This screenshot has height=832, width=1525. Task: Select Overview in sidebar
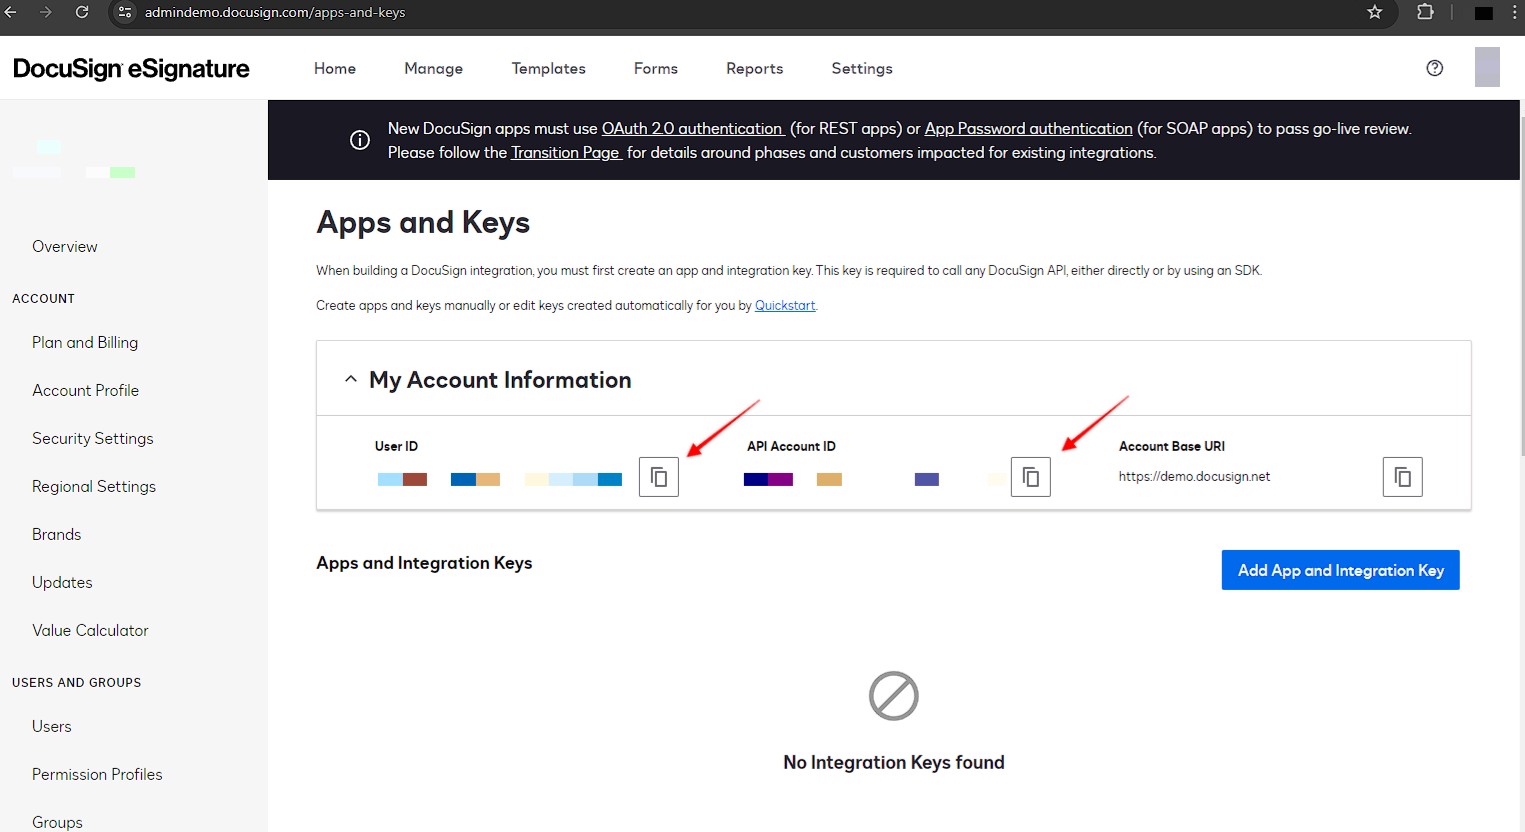click(x=65, y=246)
